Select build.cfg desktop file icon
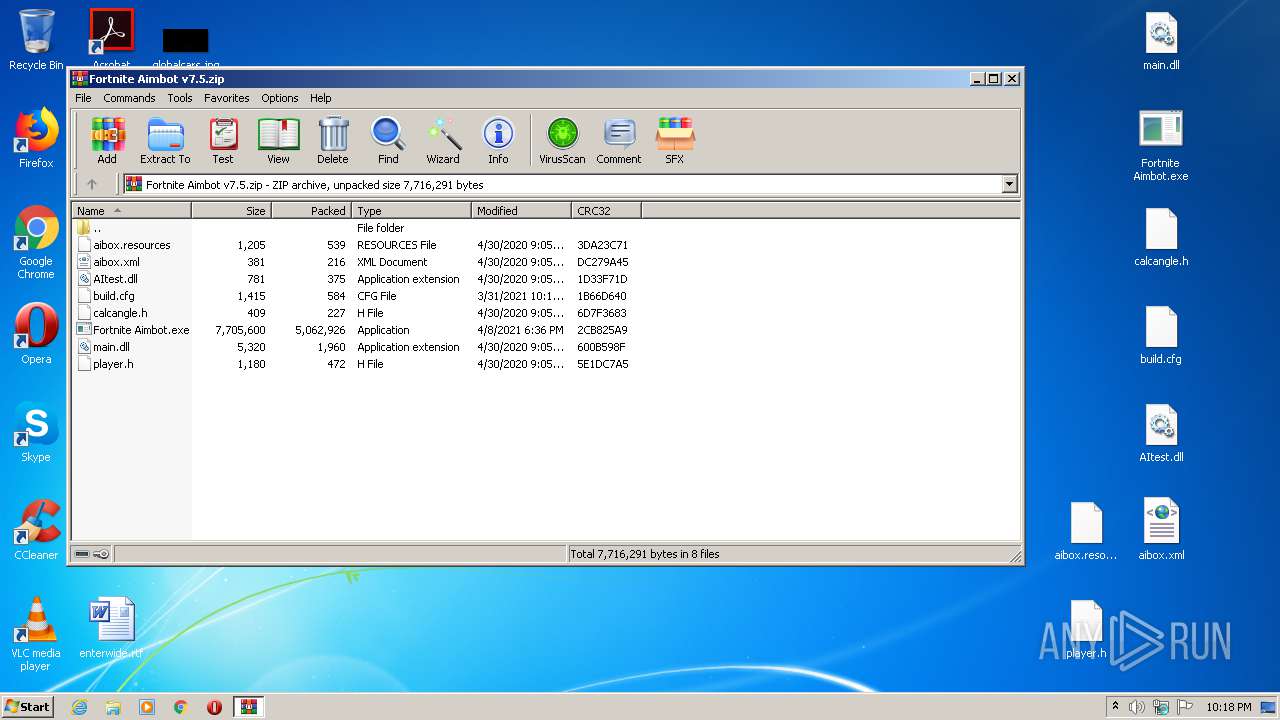The height and width of the screenshot is (720, 1280). [1161, 336]
